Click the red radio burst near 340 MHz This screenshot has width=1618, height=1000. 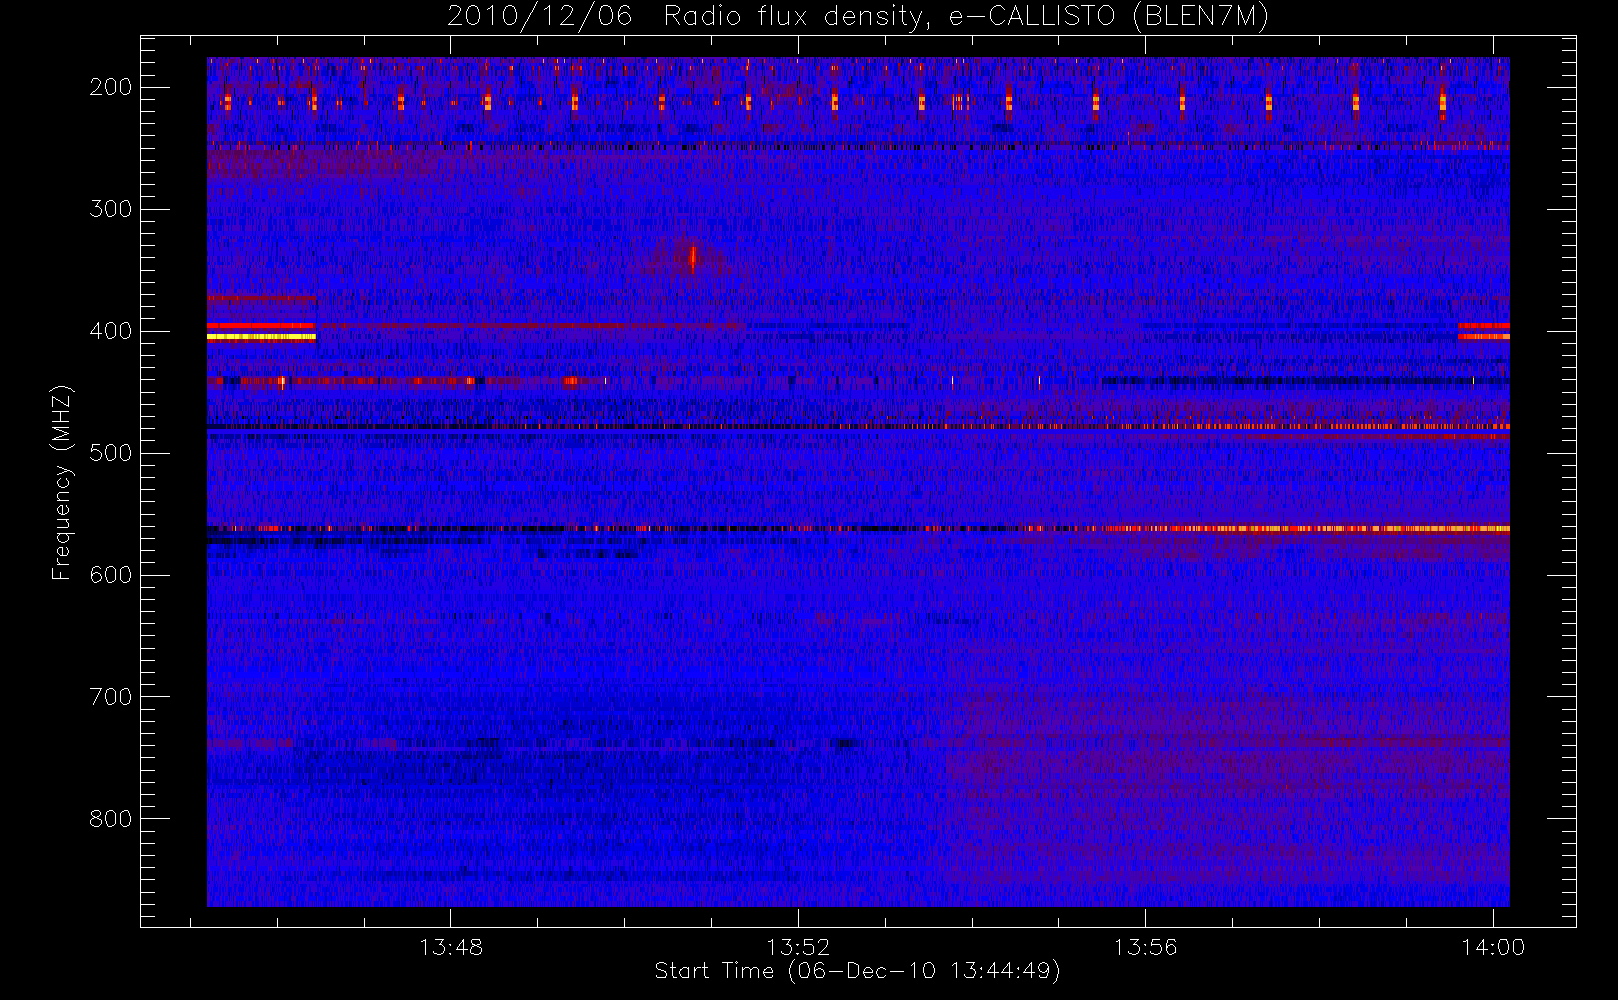(x=692, y=258)
